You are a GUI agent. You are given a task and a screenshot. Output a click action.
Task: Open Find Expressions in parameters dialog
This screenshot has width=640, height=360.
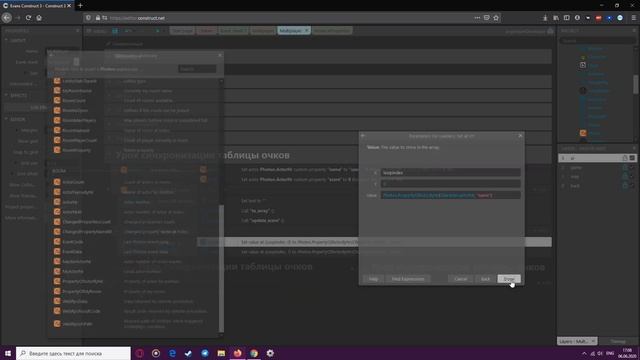coord(408,279)
